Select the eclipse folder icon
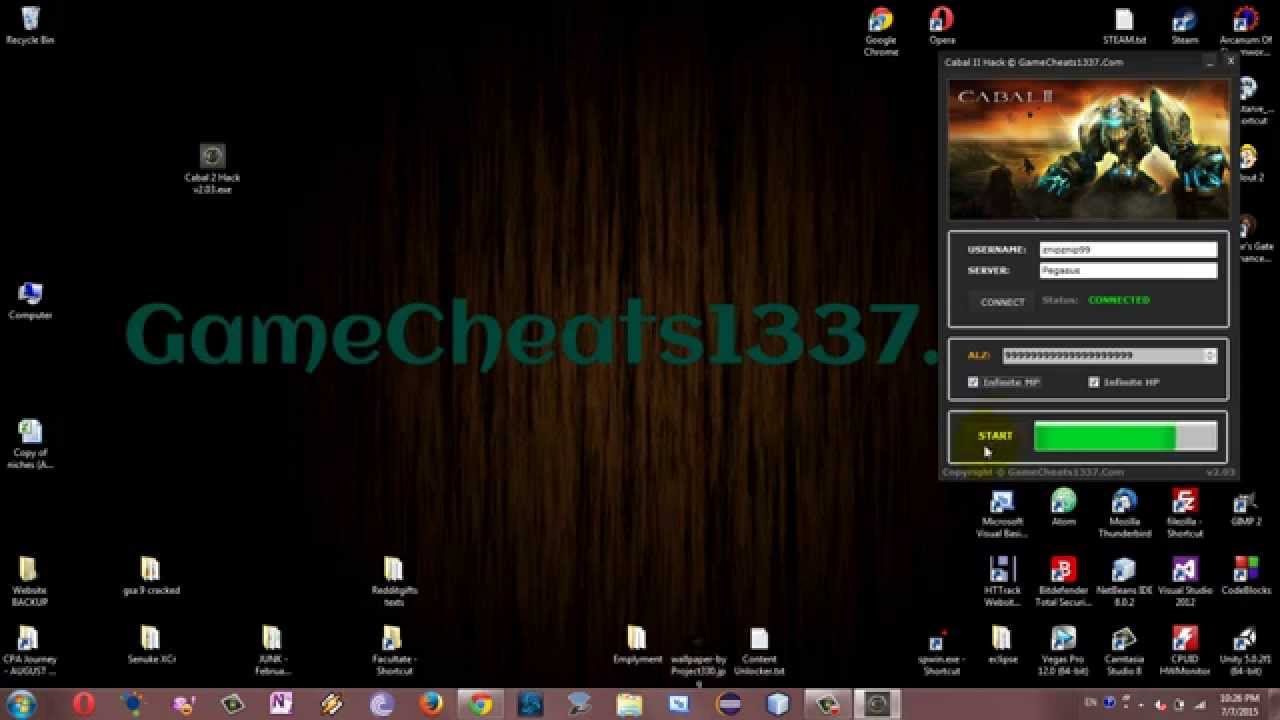 coord(1002,645)
